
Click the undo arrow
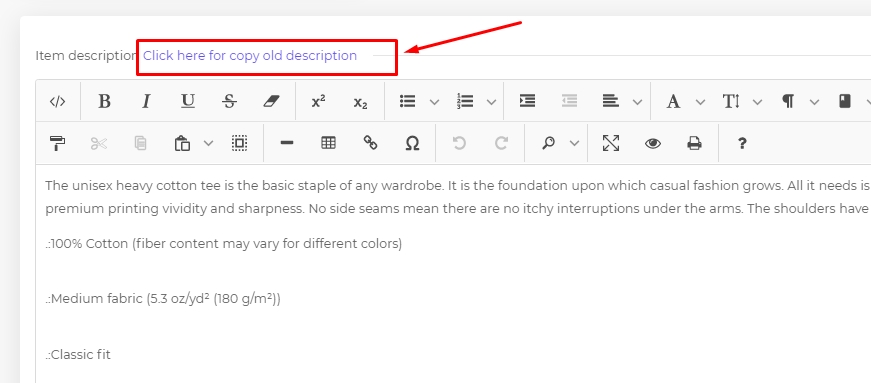tap(459, 143)
